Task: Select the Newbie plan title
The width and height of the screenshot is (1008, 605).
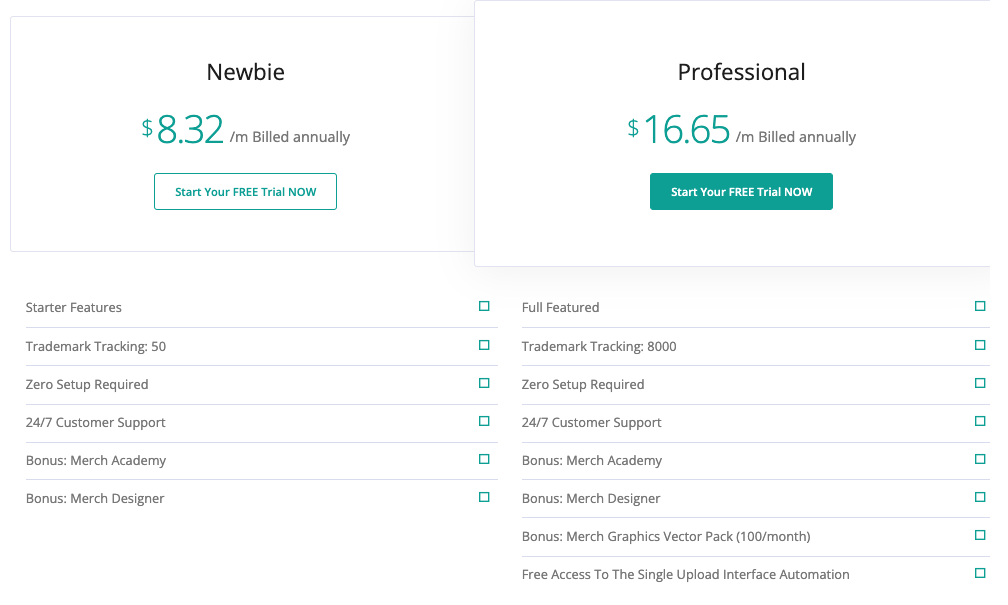Action: [x=245, y=72]
